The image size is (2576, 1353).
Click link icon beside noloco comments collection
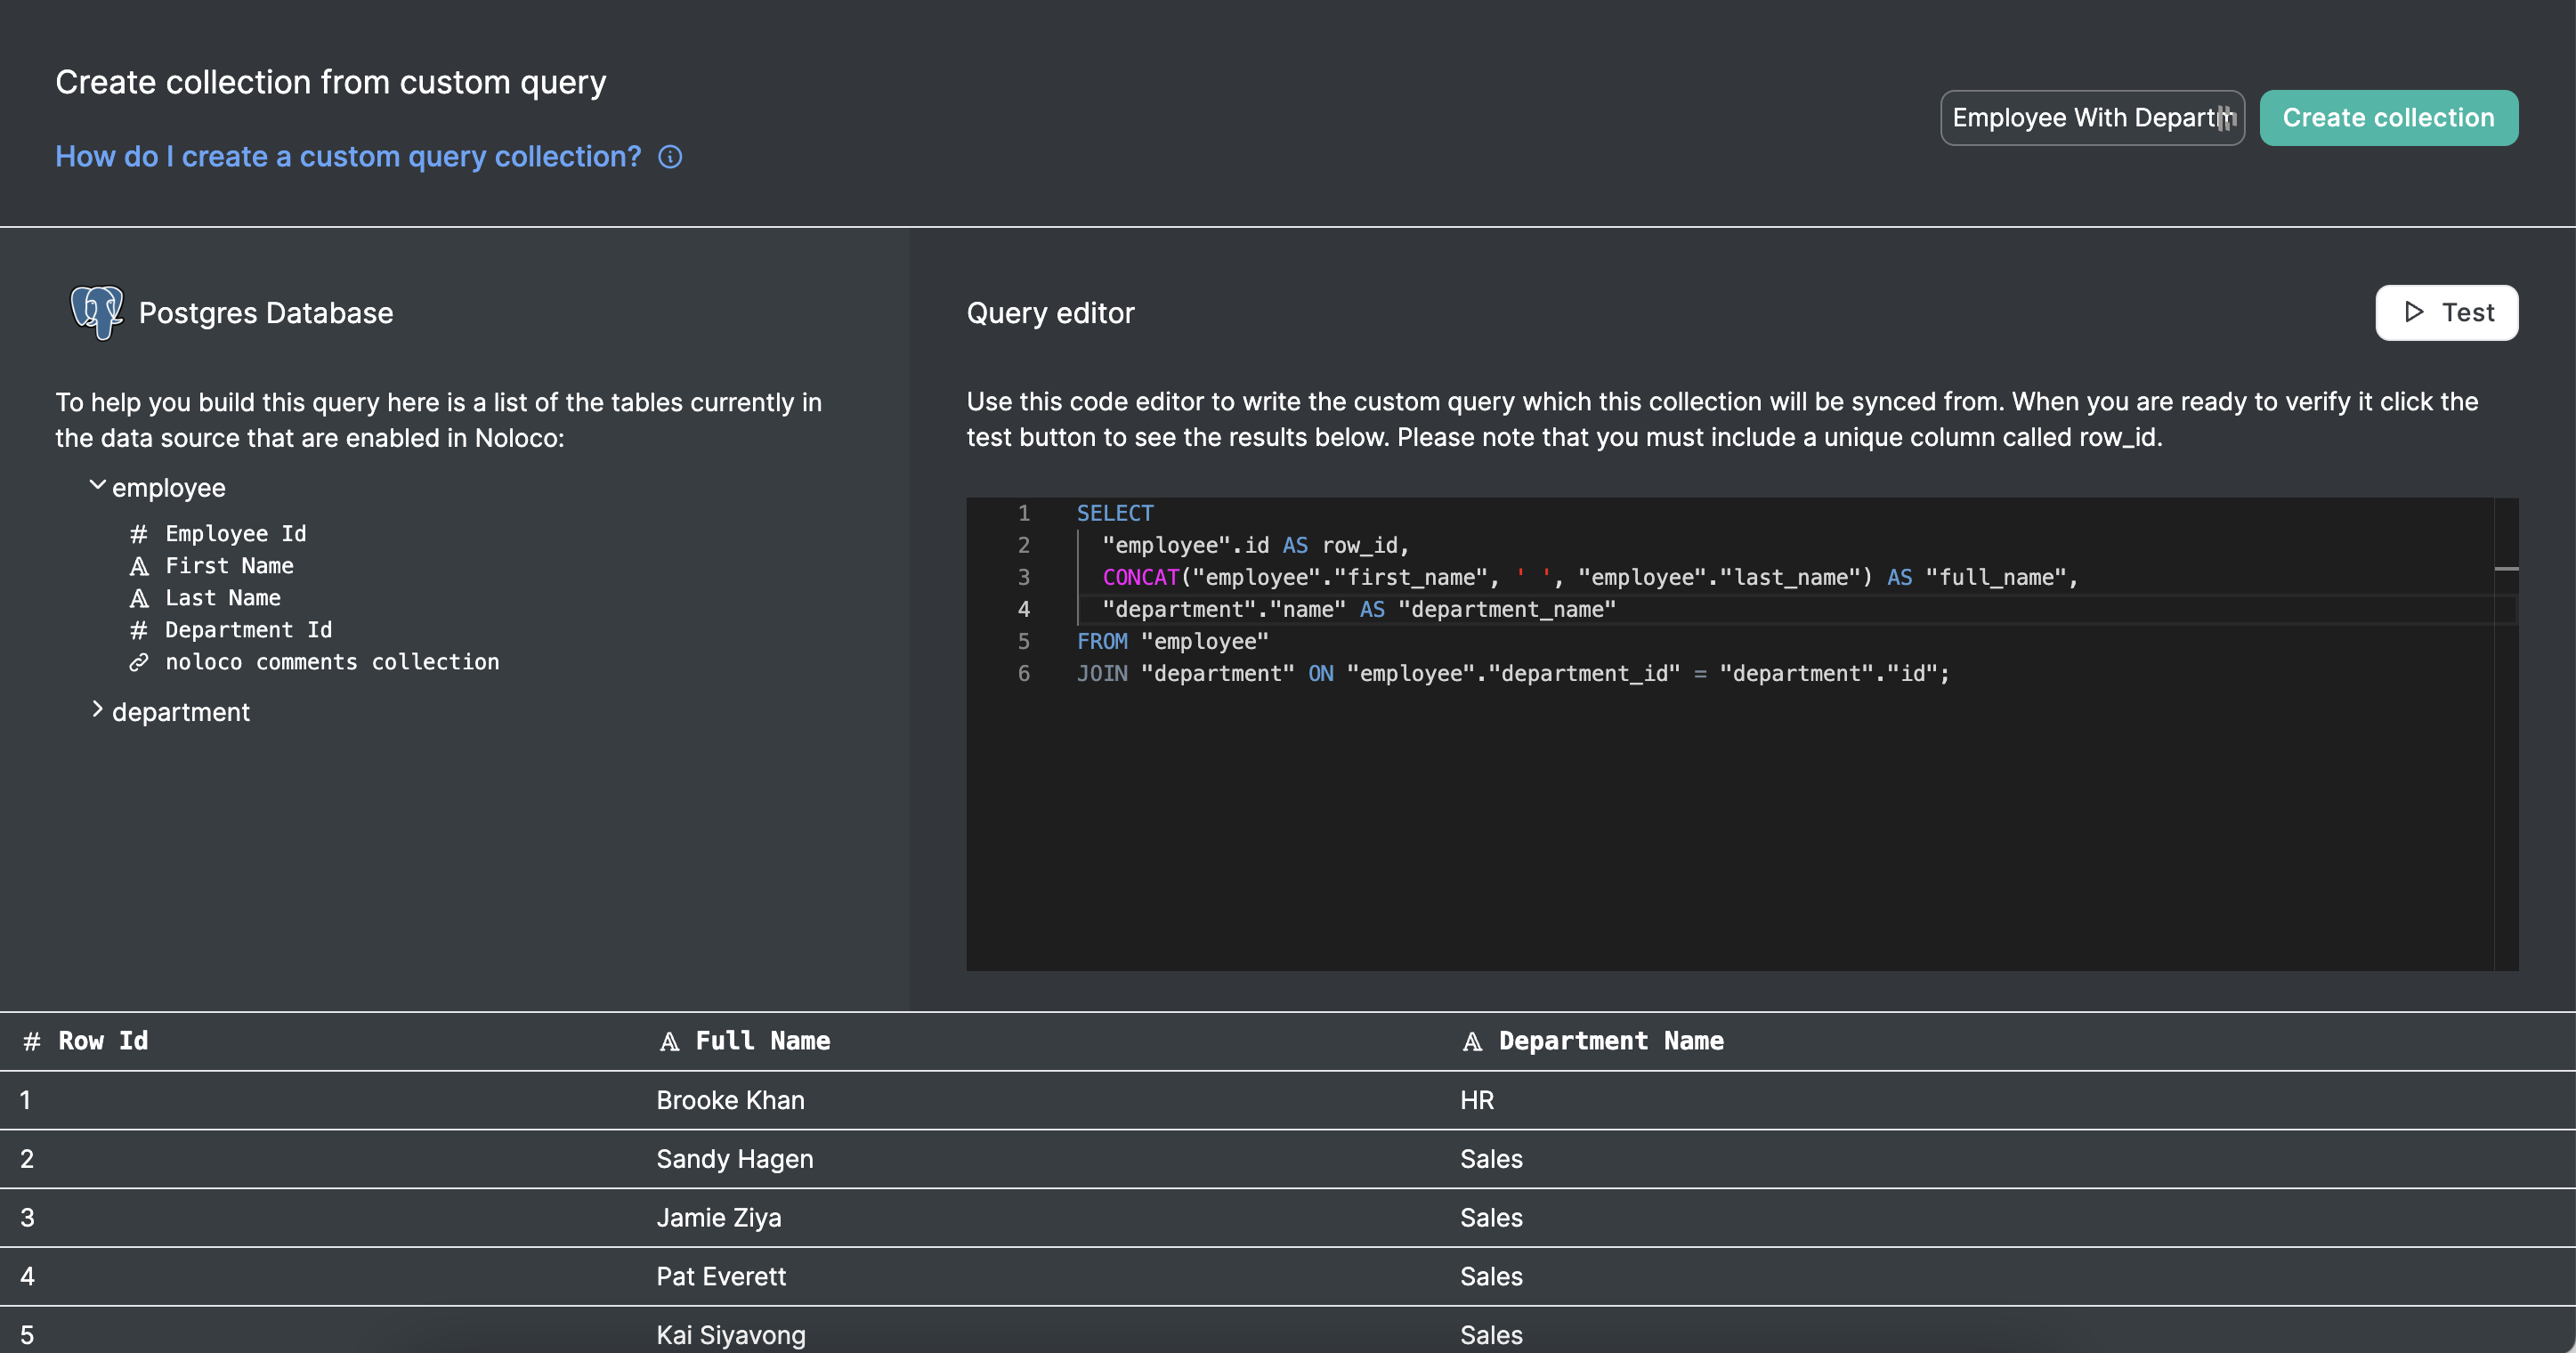139,662
